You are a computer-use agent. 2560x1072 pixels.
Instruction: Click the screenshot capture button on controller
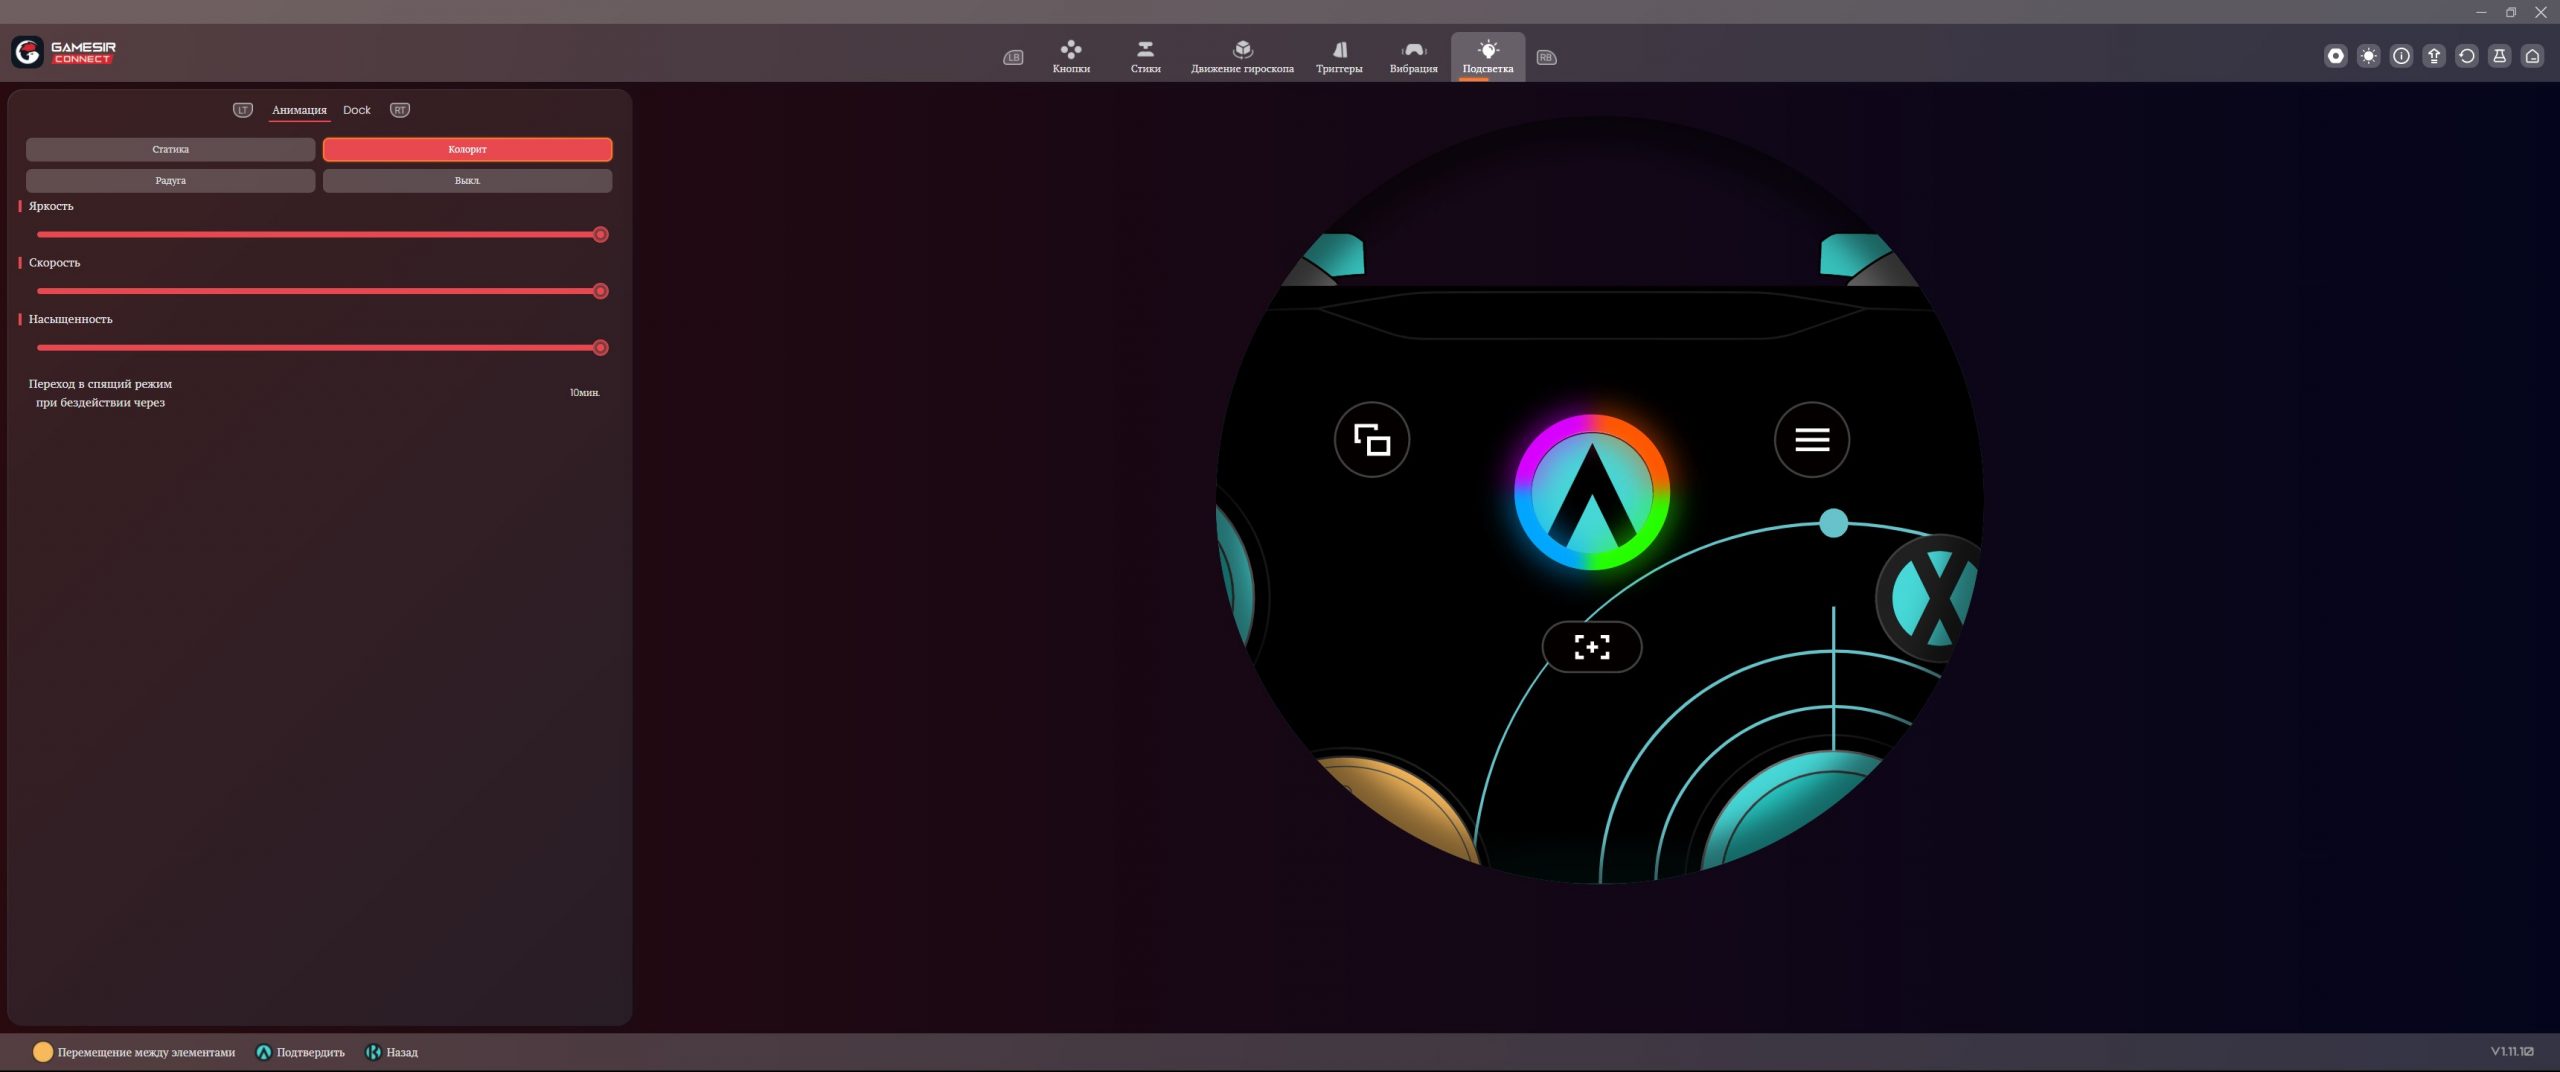coord(1592,647)
